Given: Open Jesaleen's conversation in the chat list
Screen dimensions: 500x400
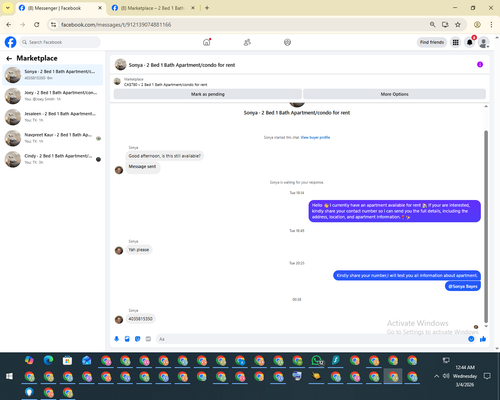Looking at the screenshot, I should click(53, 117).
